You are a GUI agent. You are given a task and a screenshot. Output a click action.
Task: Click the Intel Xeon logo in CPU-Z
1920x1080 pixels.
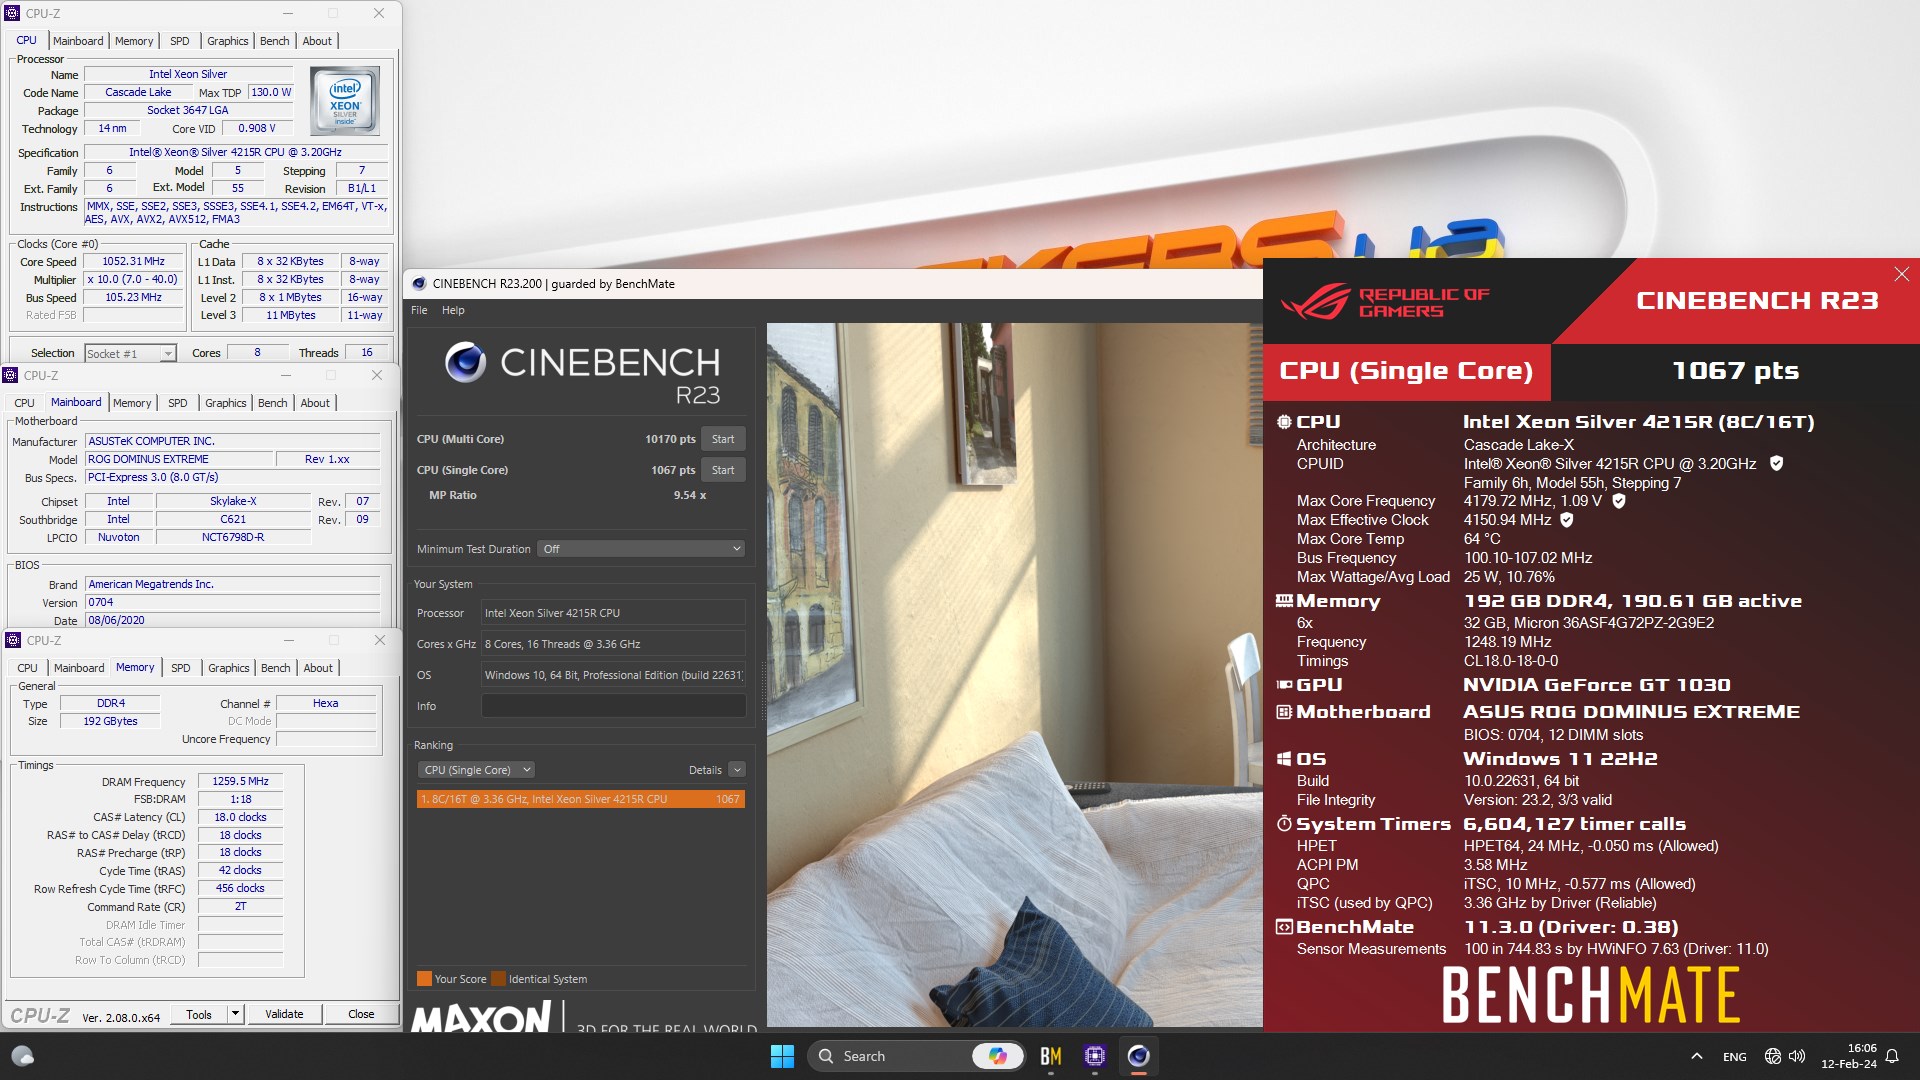click(x=345, y=101)
